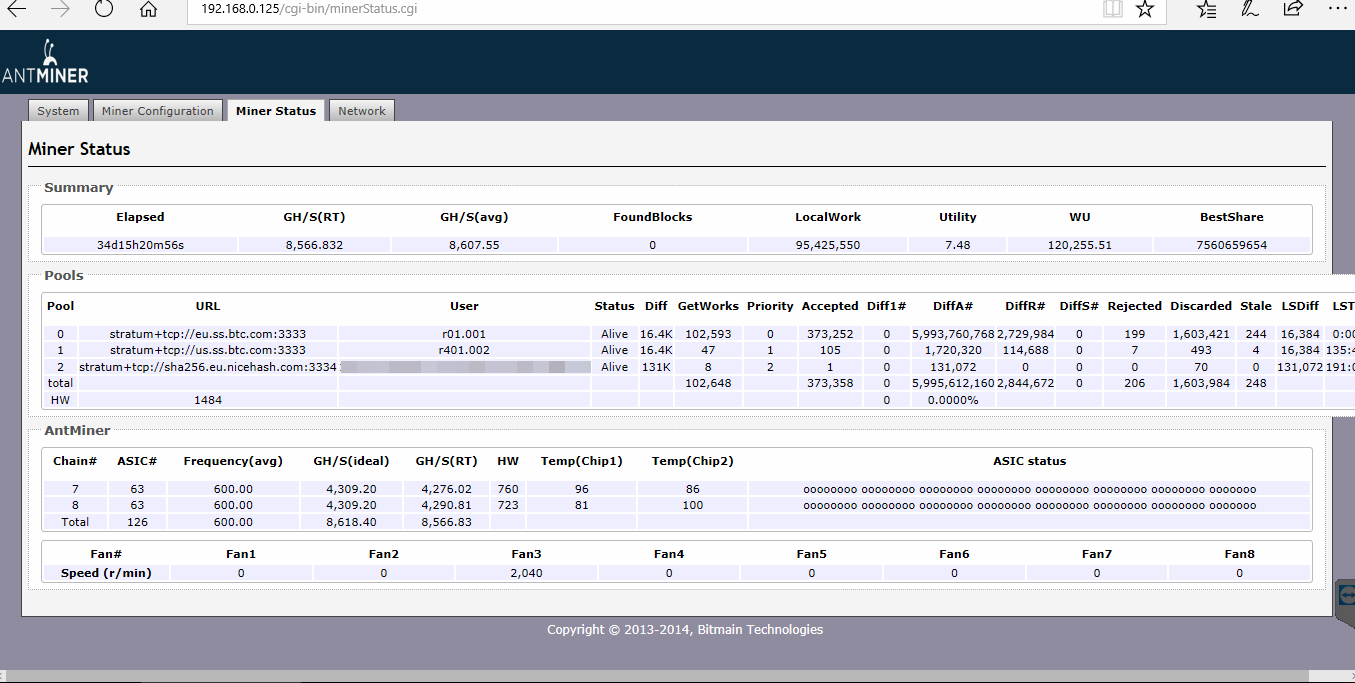Click the Accepted value 373,252
The height and width of the screenshot is (683, 1355).
click(x=830, y=334)
